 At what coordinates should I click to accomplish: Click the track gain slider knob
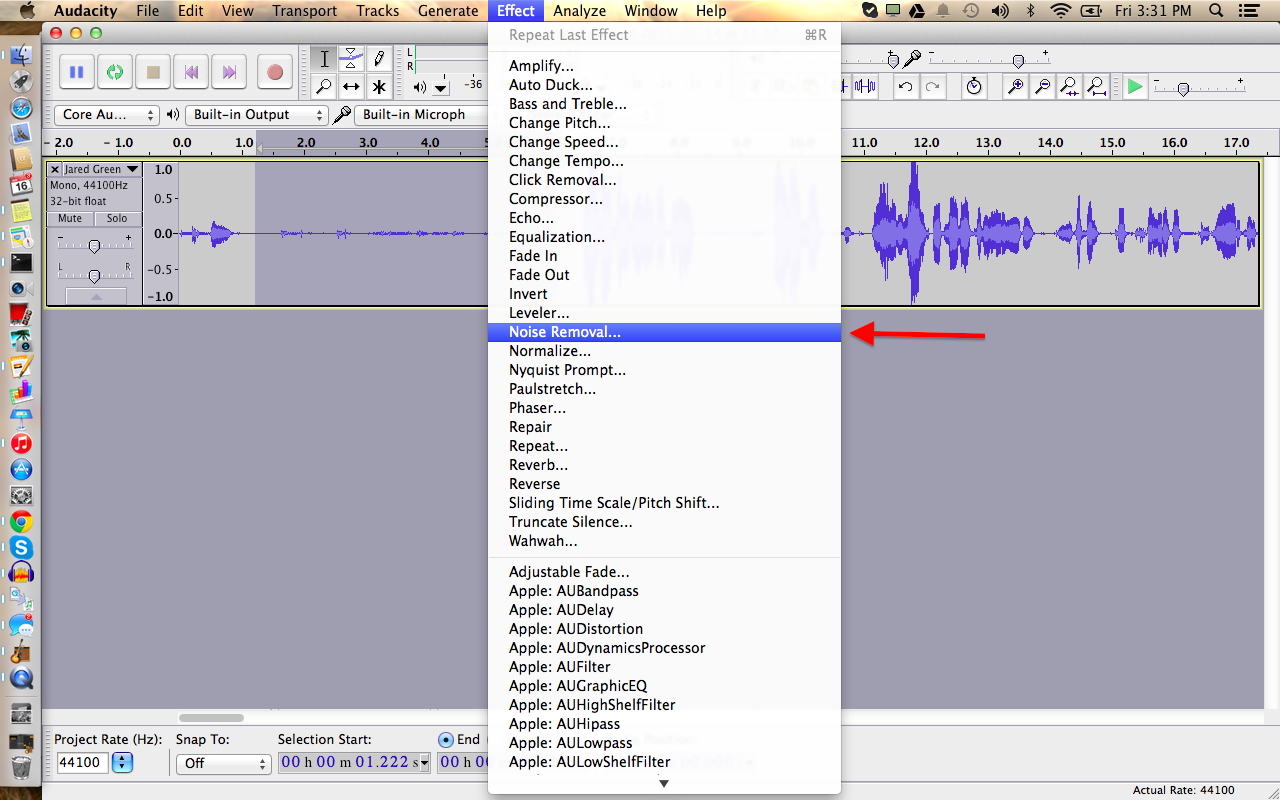pos(94,246)
